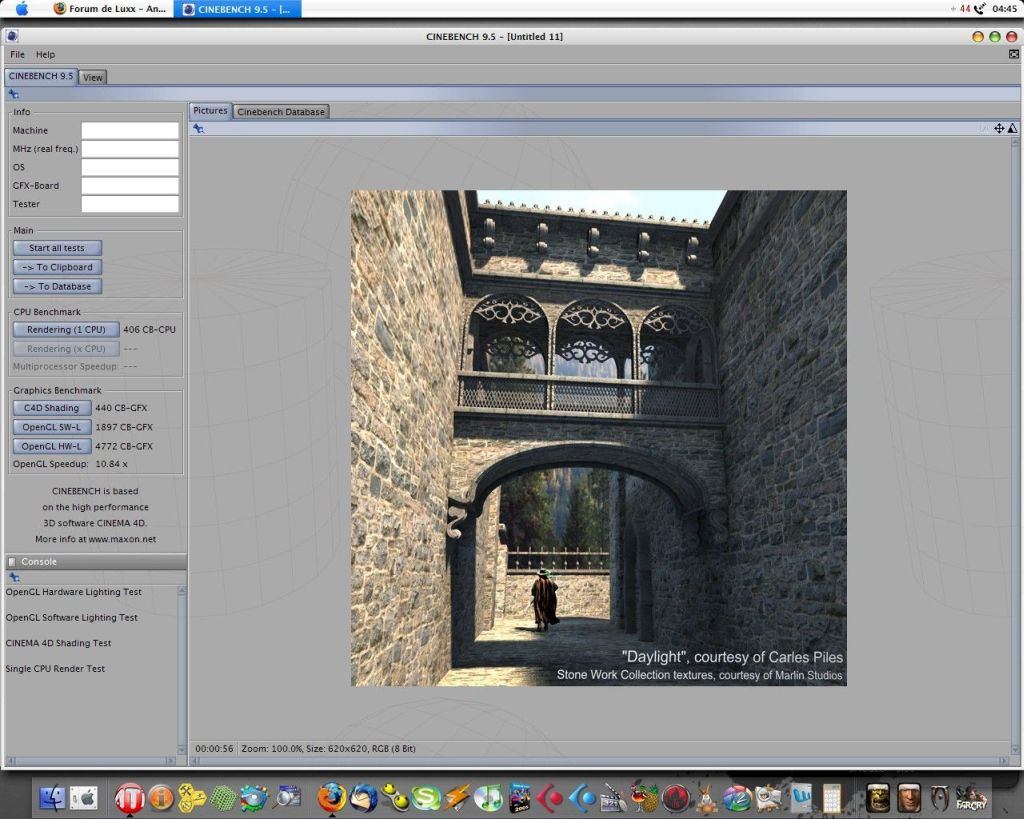Click 'More info at www.maxon.net' text

point(95,539)
